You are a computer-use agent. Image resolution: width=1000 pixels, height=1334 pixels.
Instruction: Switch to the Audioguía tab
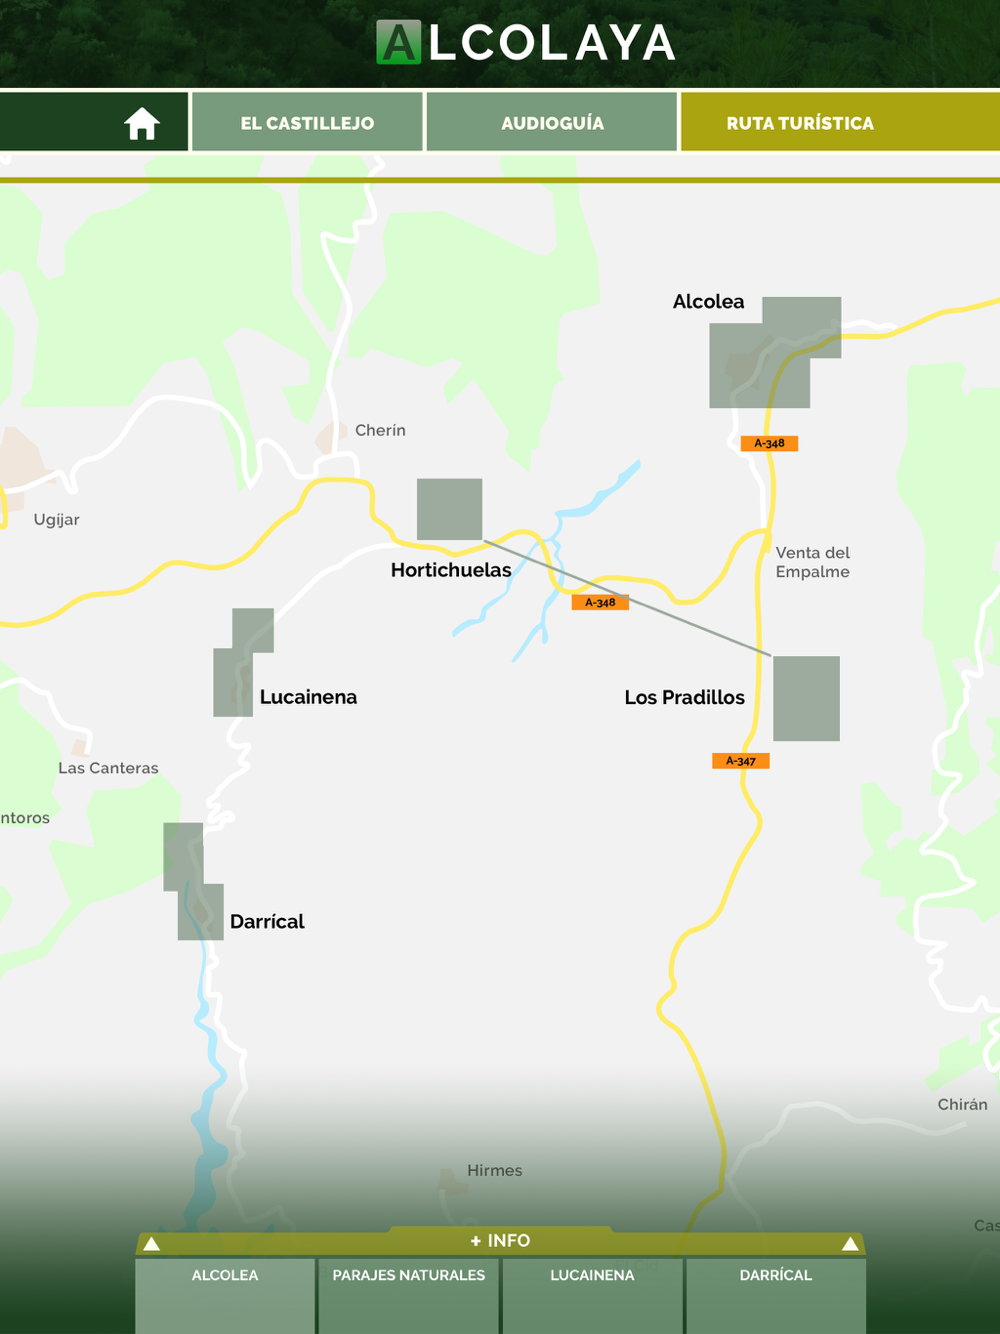pos(552,123)
